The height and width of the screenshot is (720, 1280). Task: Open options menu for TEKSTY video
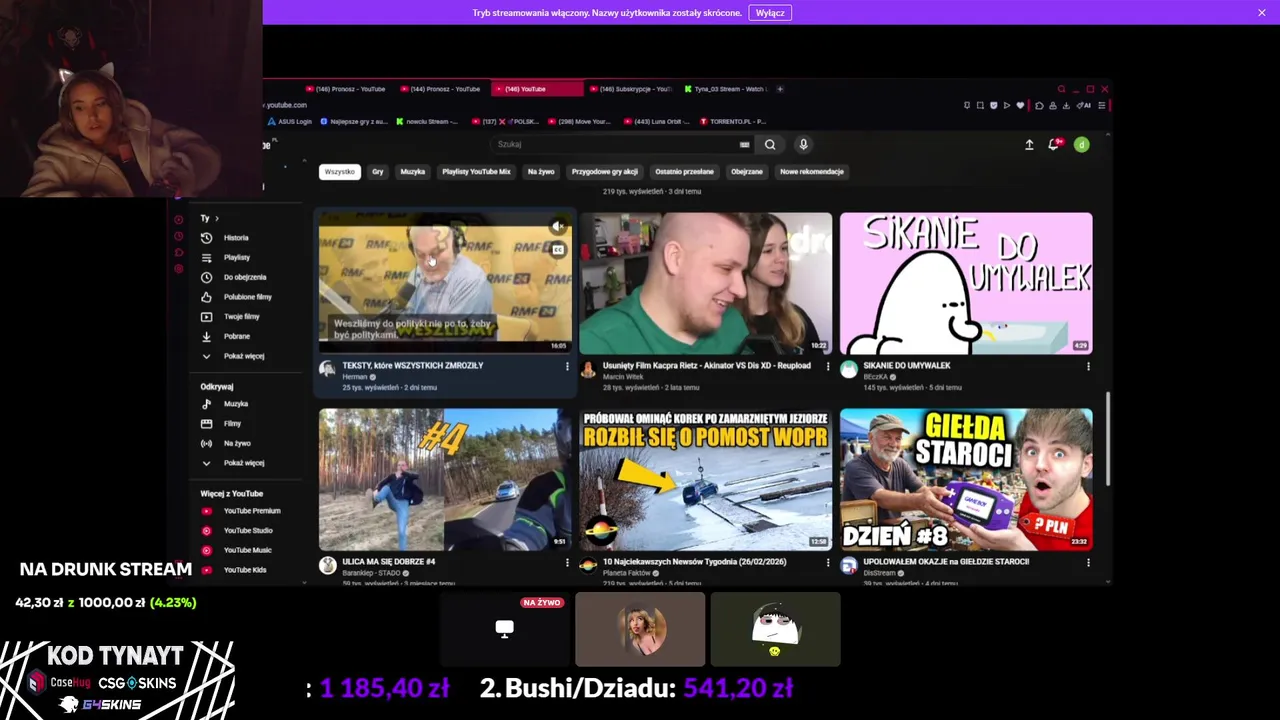[x=567, y=366]
